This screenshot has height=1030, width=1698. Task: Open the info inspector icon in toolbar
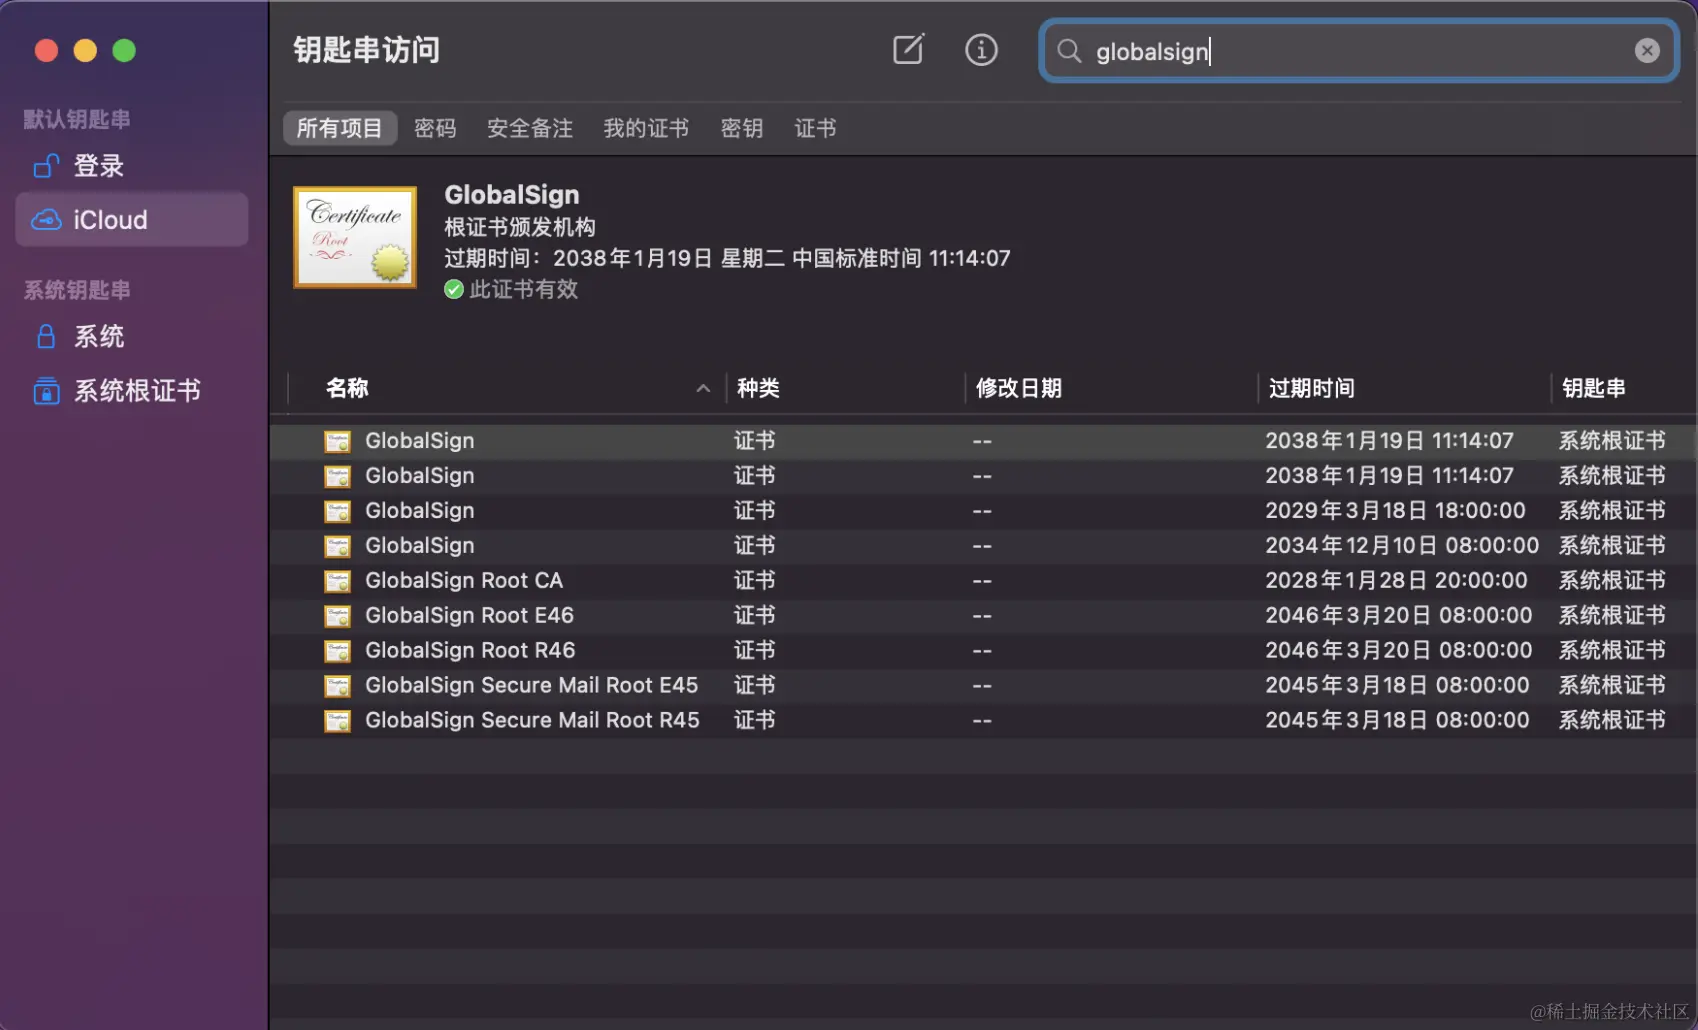coord(981,50)
